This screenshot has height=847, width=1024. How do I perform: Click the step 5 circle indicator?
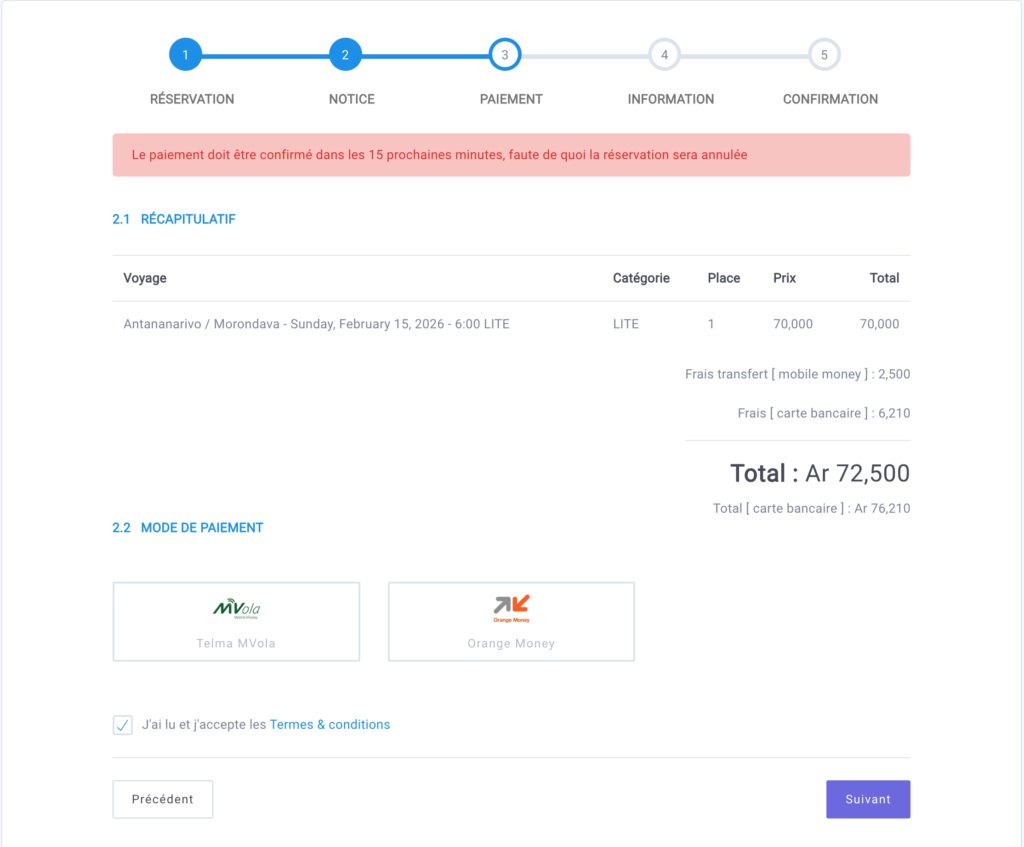(x=824, y=55)
